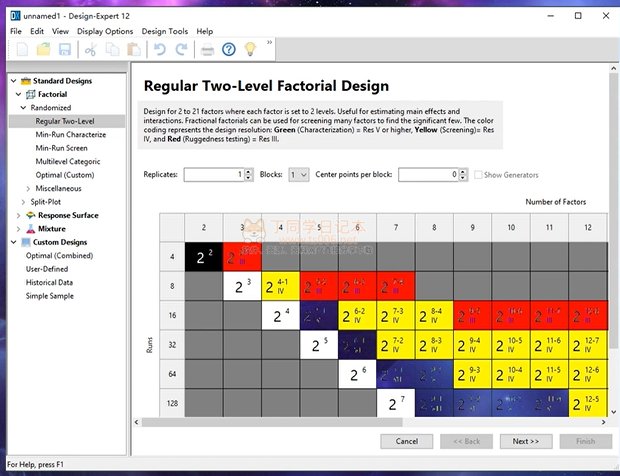This screenshot has height=476, width=620.
Task: Click the Open folder toolbar icon
Action: click(x=42, y=49)
